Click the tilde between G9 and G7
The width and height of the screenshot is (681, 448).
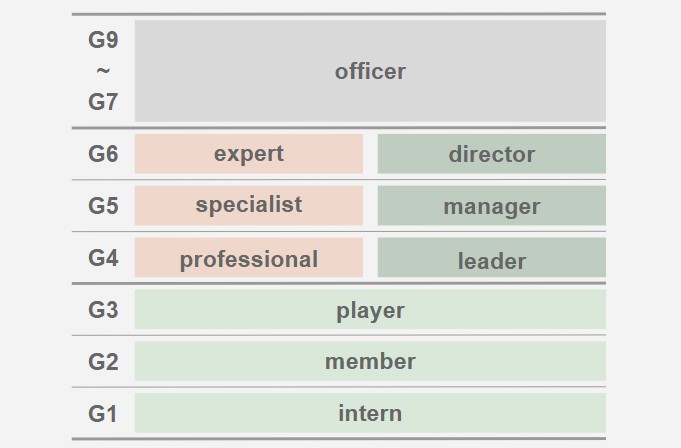tap(103, 70)
